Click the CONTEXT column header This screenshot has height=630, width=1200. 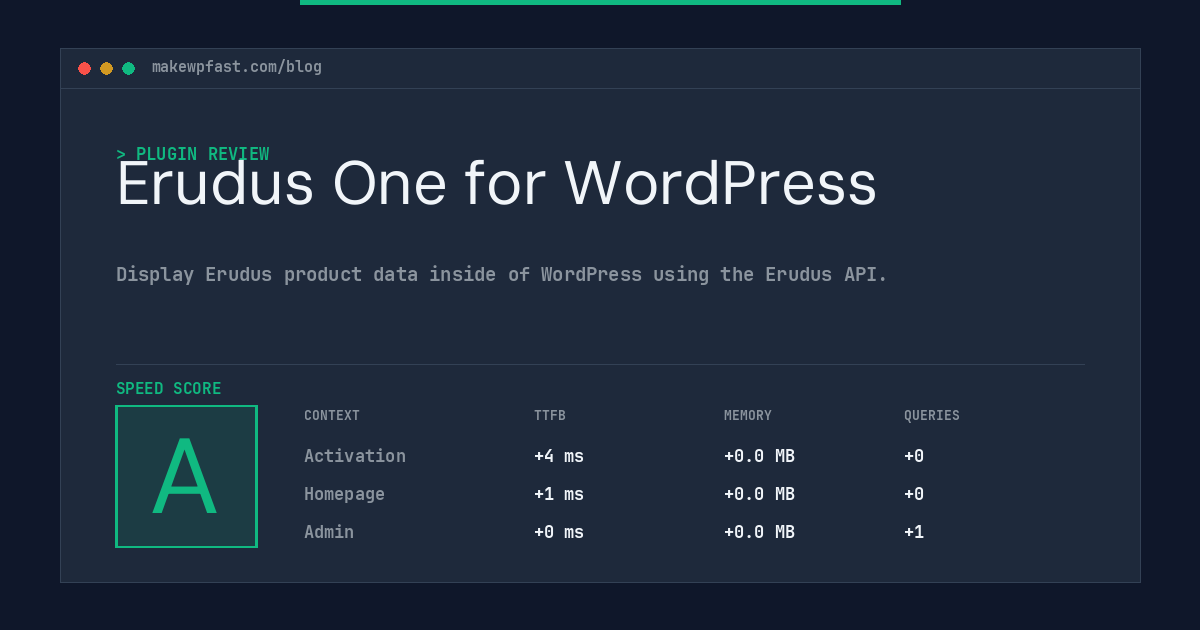(x=332, y=416)
